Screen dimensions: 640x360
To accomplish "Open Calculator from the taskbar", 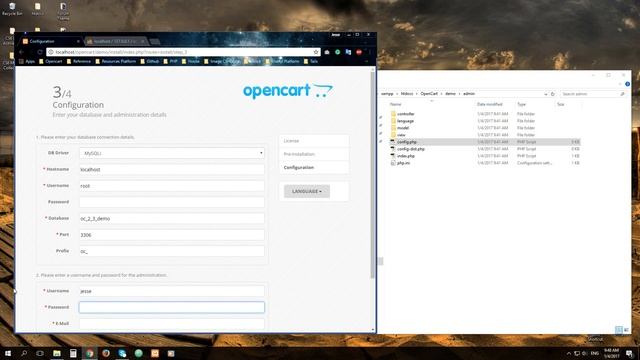I will click(73, 353).
